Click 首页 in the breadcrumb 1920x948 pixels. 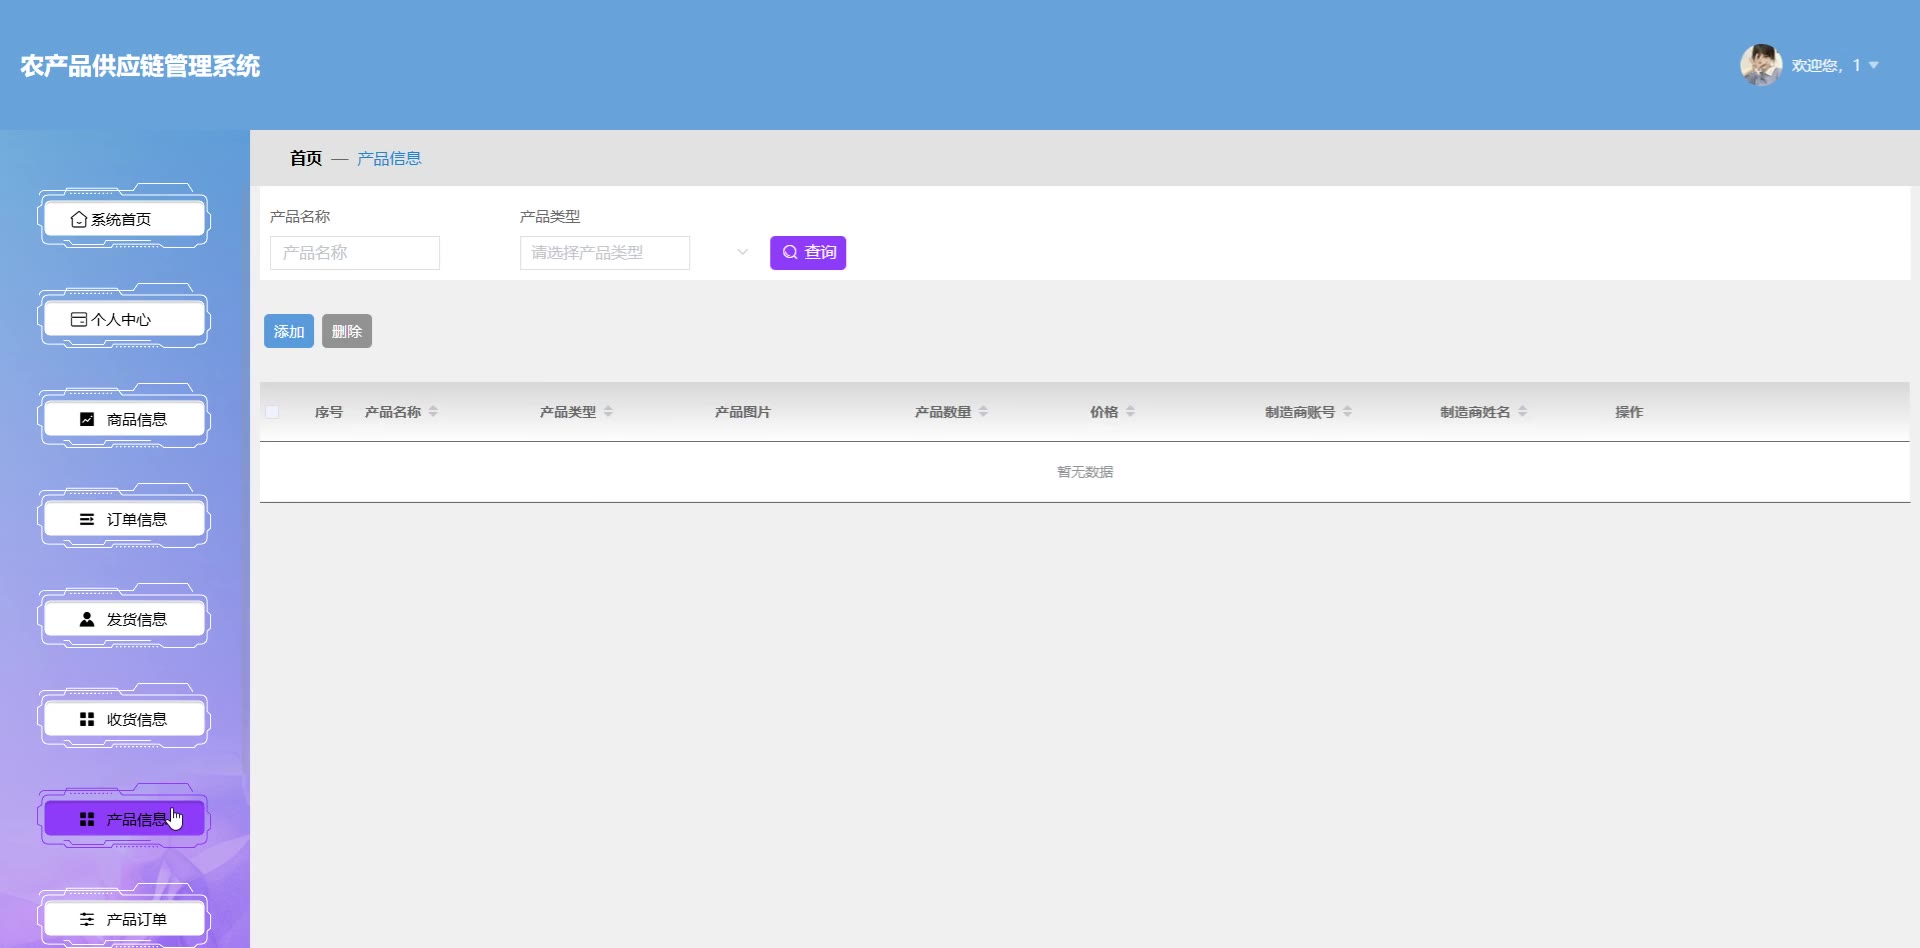(306, 158)
